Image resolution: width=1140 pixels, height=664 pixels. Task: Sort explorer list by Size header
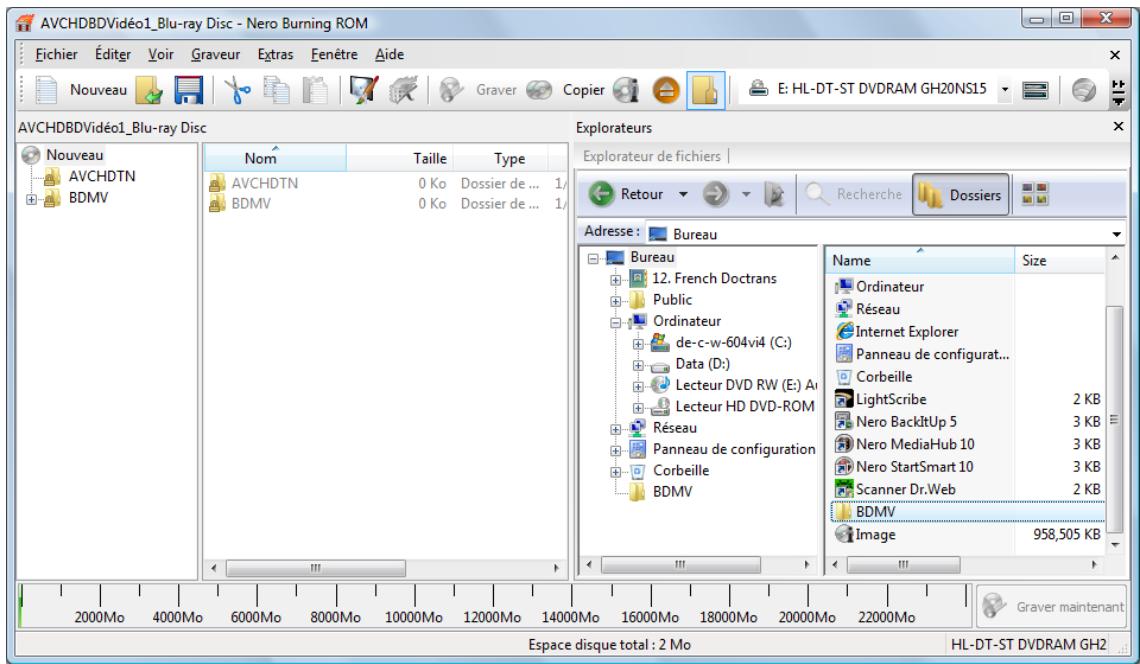tap(1059, 260)
